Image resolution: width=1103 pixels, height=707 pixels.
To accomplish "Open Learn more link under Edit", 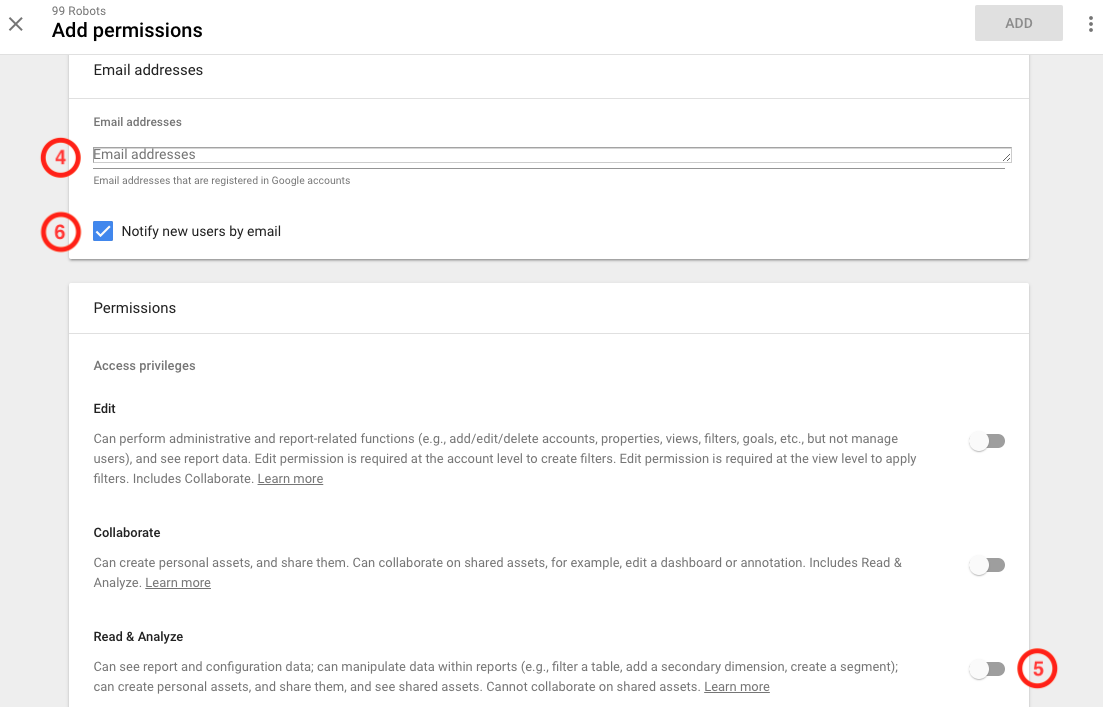I will pos(291,478).
